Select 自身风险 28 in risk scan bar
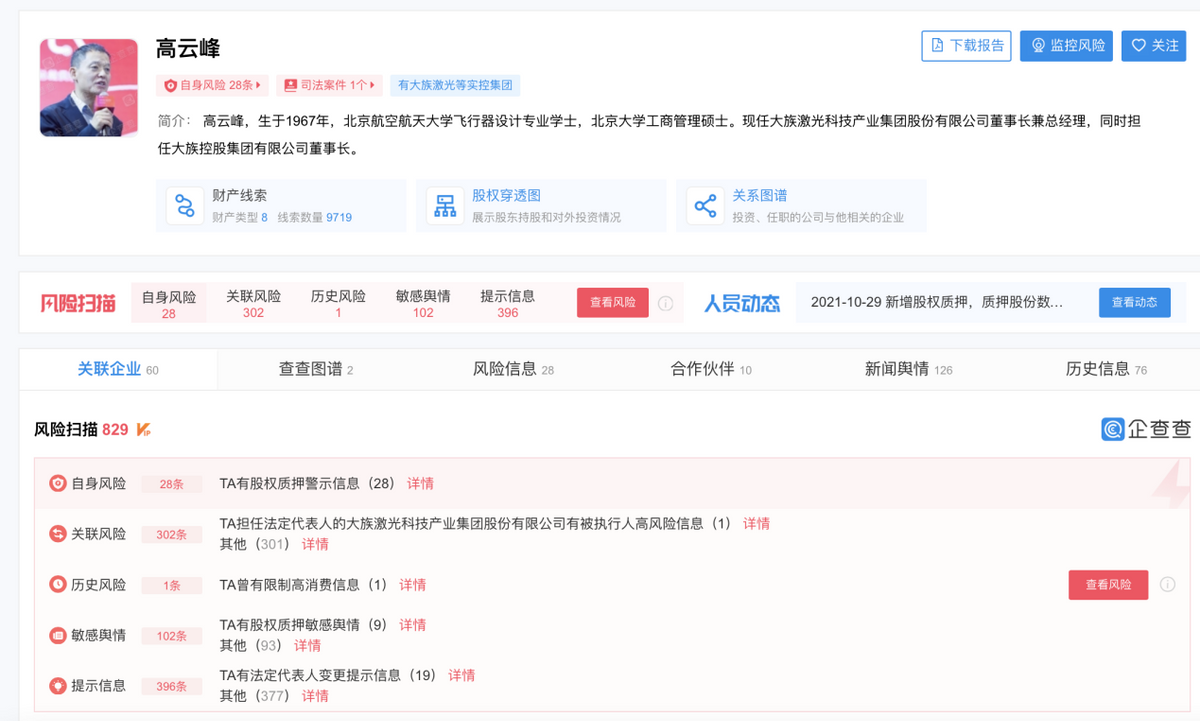 pyautogui.click(x=169, y=304)
